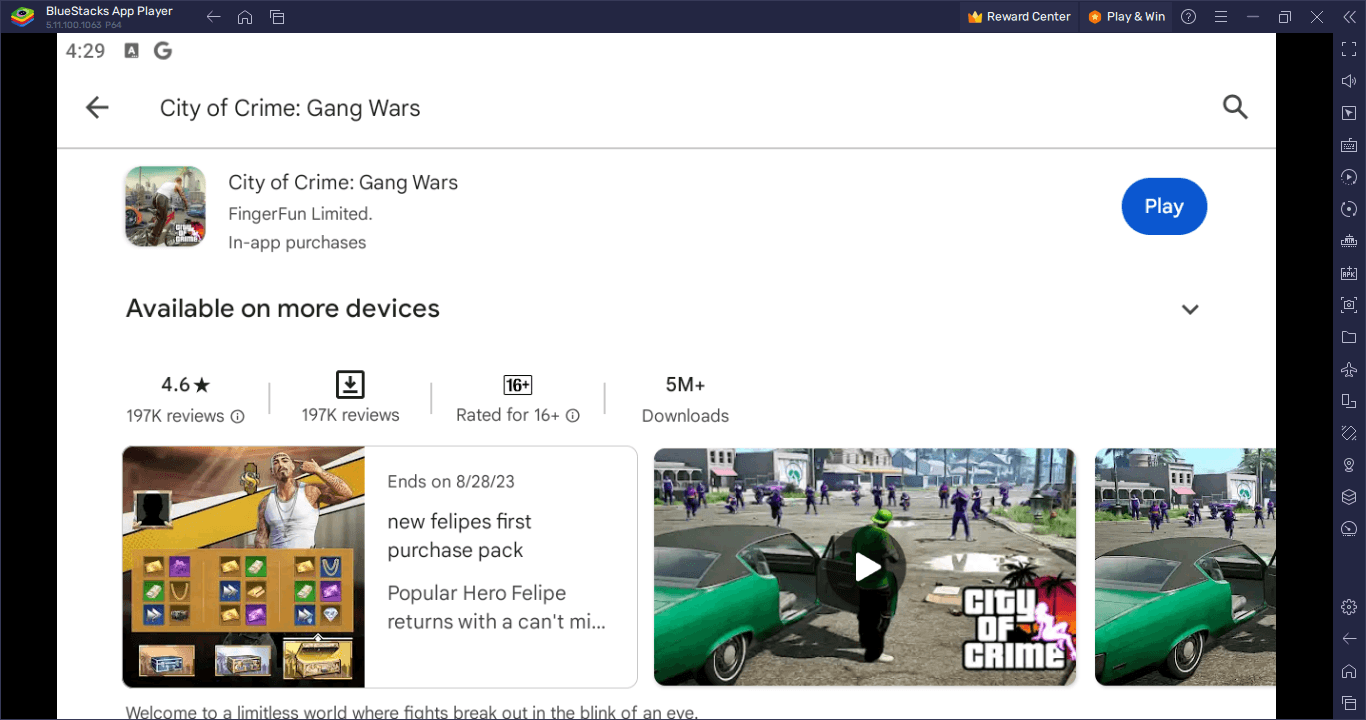
Task: Collapse the BlueStacks sidebar with double chevron
Action: coord(1349,16)
